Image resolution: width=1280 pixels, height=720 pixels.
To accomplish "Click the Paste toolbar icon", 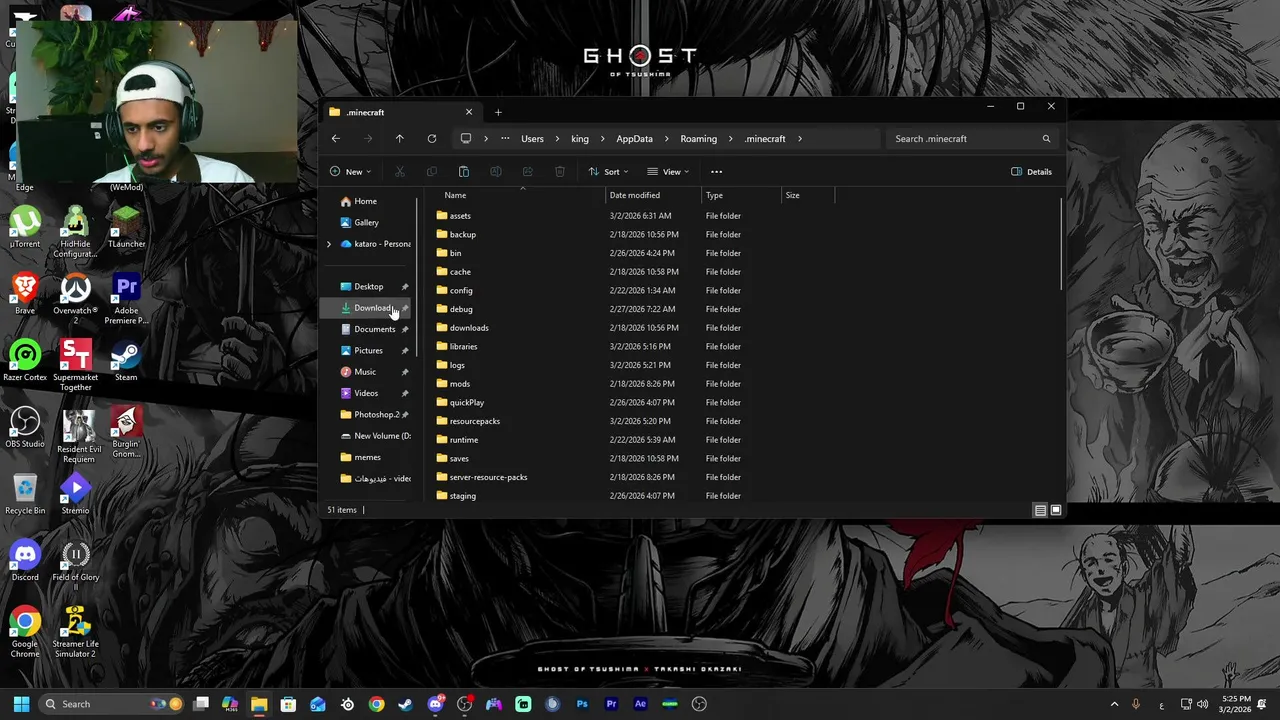I will [463, 172].
